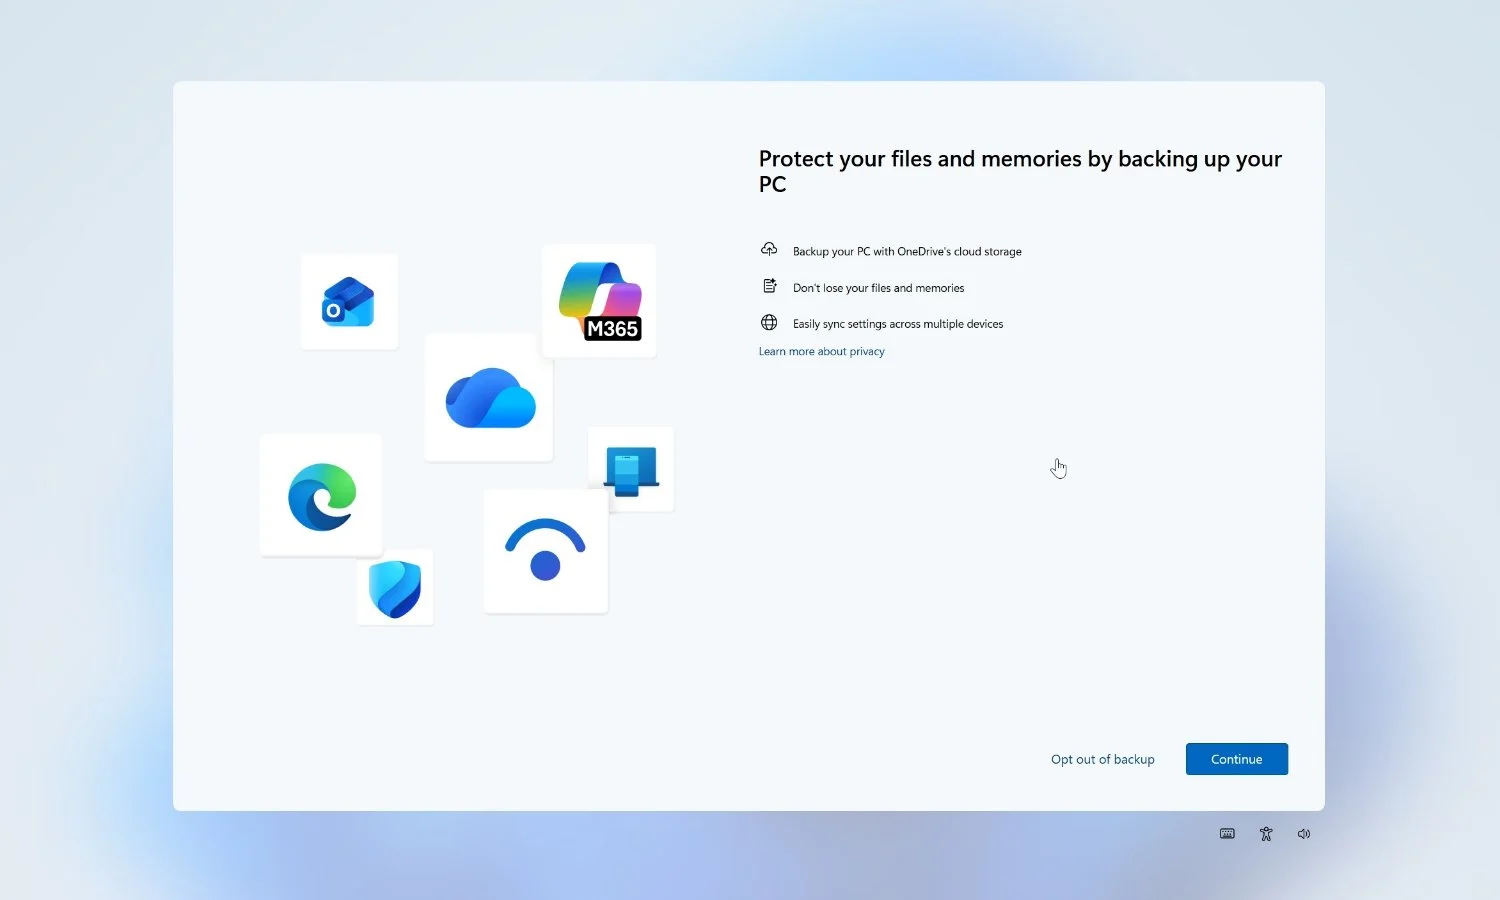
Task: Open the accessibility options icon
Action: point(1266,834)
